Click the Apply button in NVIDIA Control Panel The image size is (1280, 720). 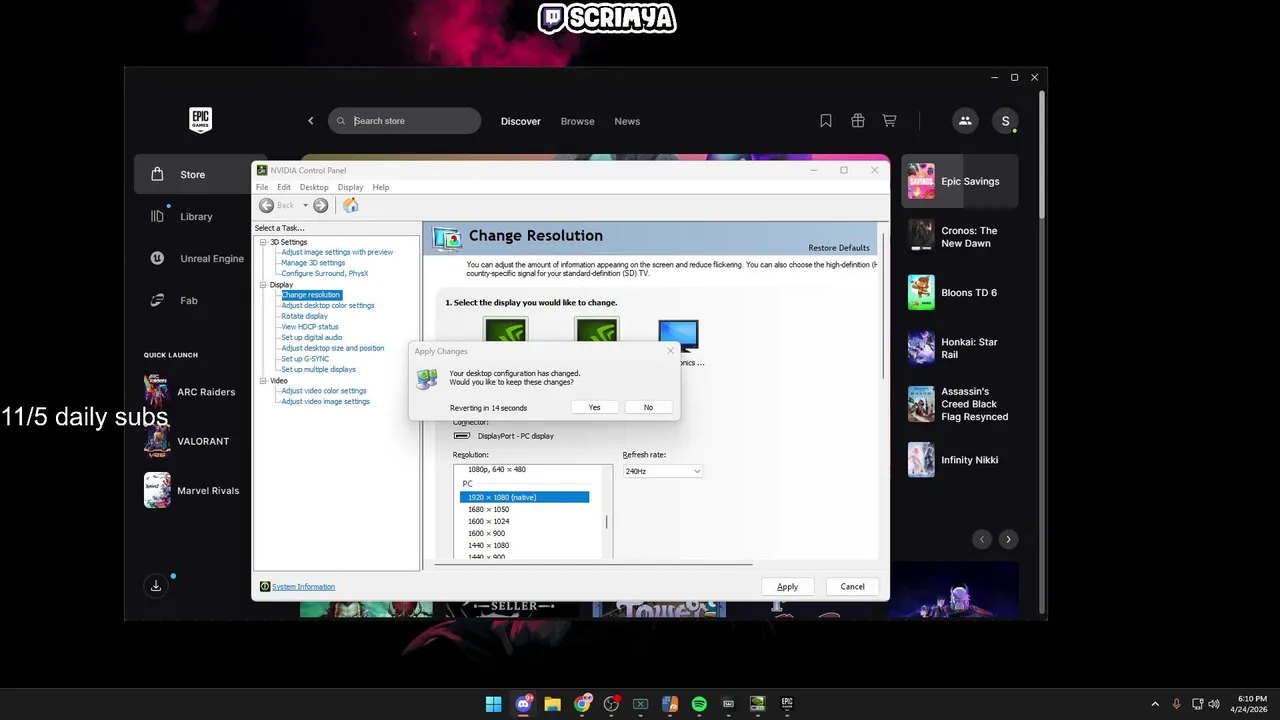pyautogui.click(x=788, y=587)
